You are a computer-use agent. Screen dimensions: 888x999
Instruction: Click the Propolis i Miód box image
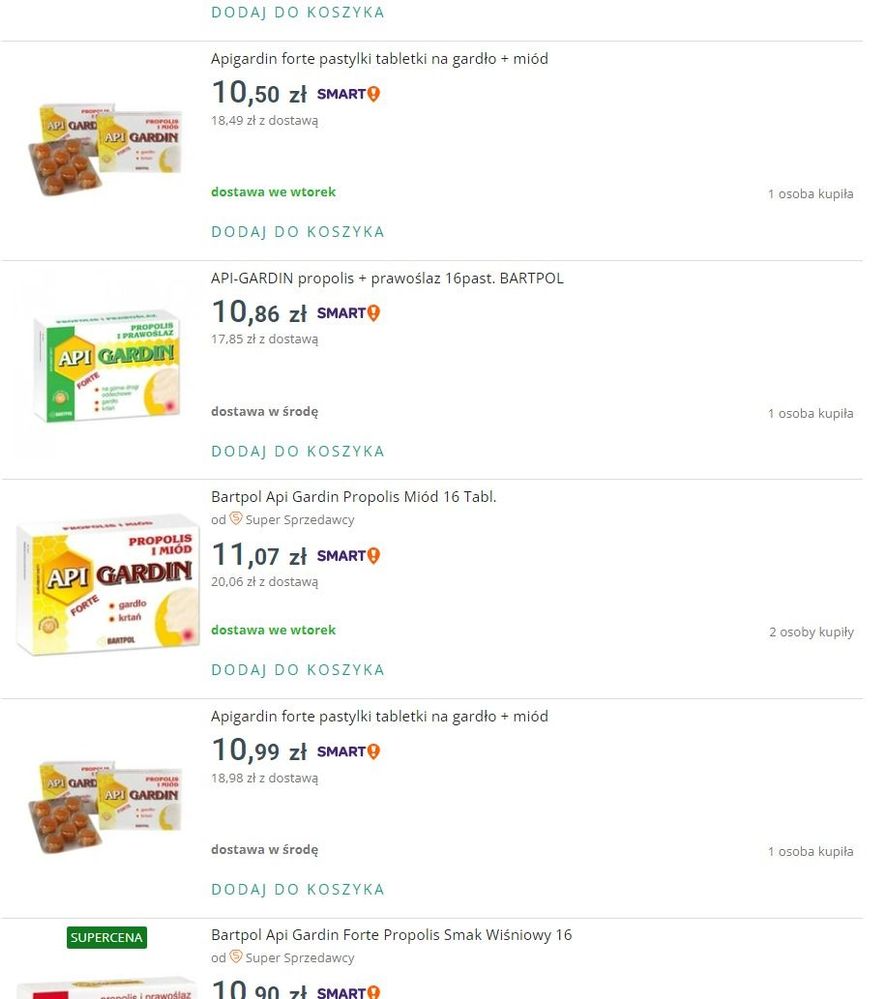pyautogui.click(x=107, y=583)
